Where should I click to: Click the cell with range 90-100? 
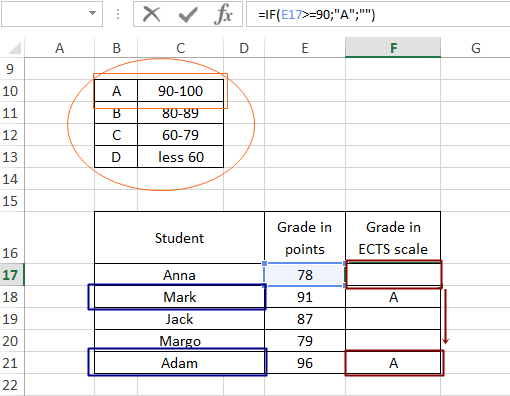[180, 91]
